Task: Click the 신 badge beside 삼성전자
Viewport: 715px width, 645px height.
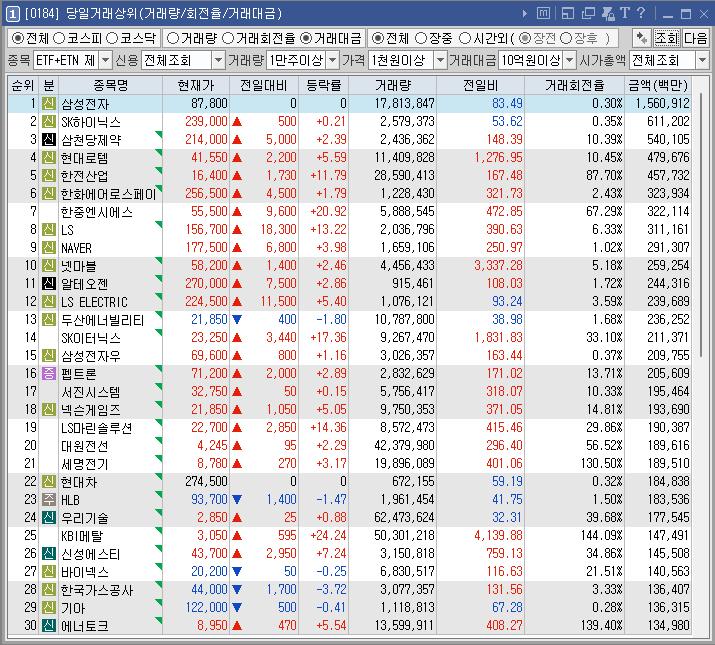Action: 49,104
